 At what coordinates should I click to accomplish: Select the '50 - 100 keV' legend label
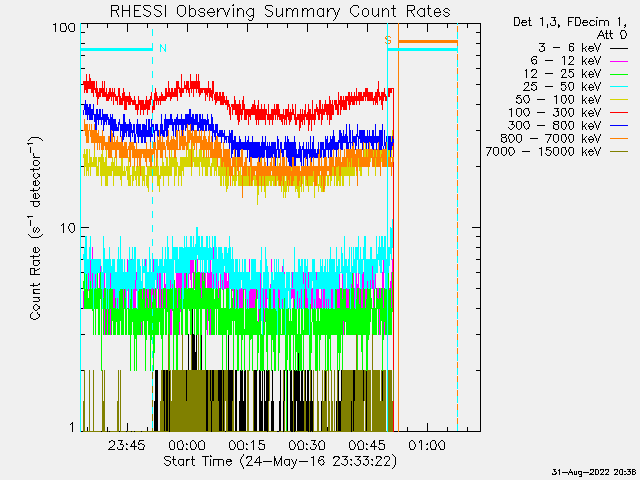click(x=558, y=100)
